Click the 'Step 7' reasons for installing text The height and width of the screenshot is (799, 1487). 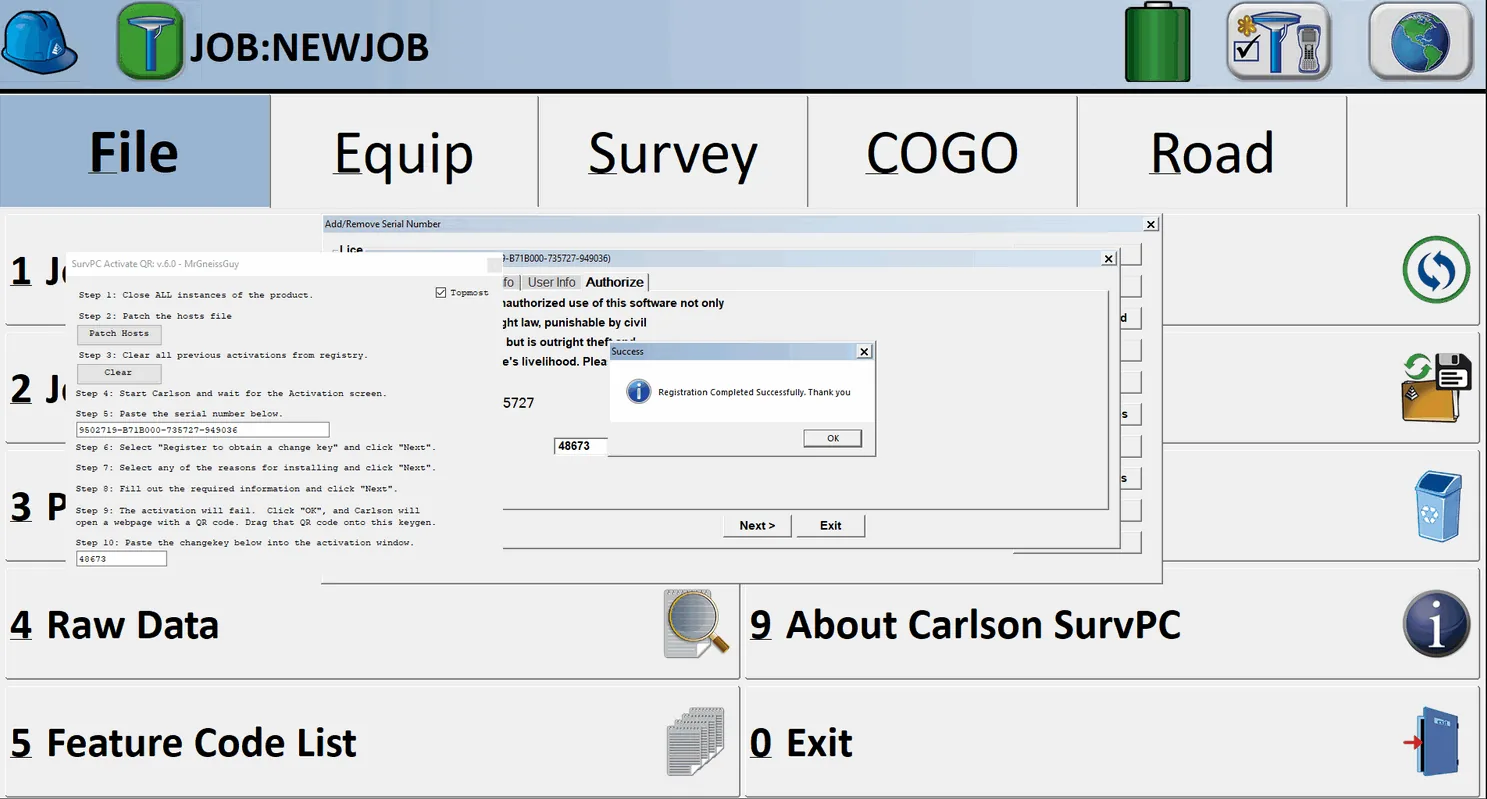tap(257, 467)
